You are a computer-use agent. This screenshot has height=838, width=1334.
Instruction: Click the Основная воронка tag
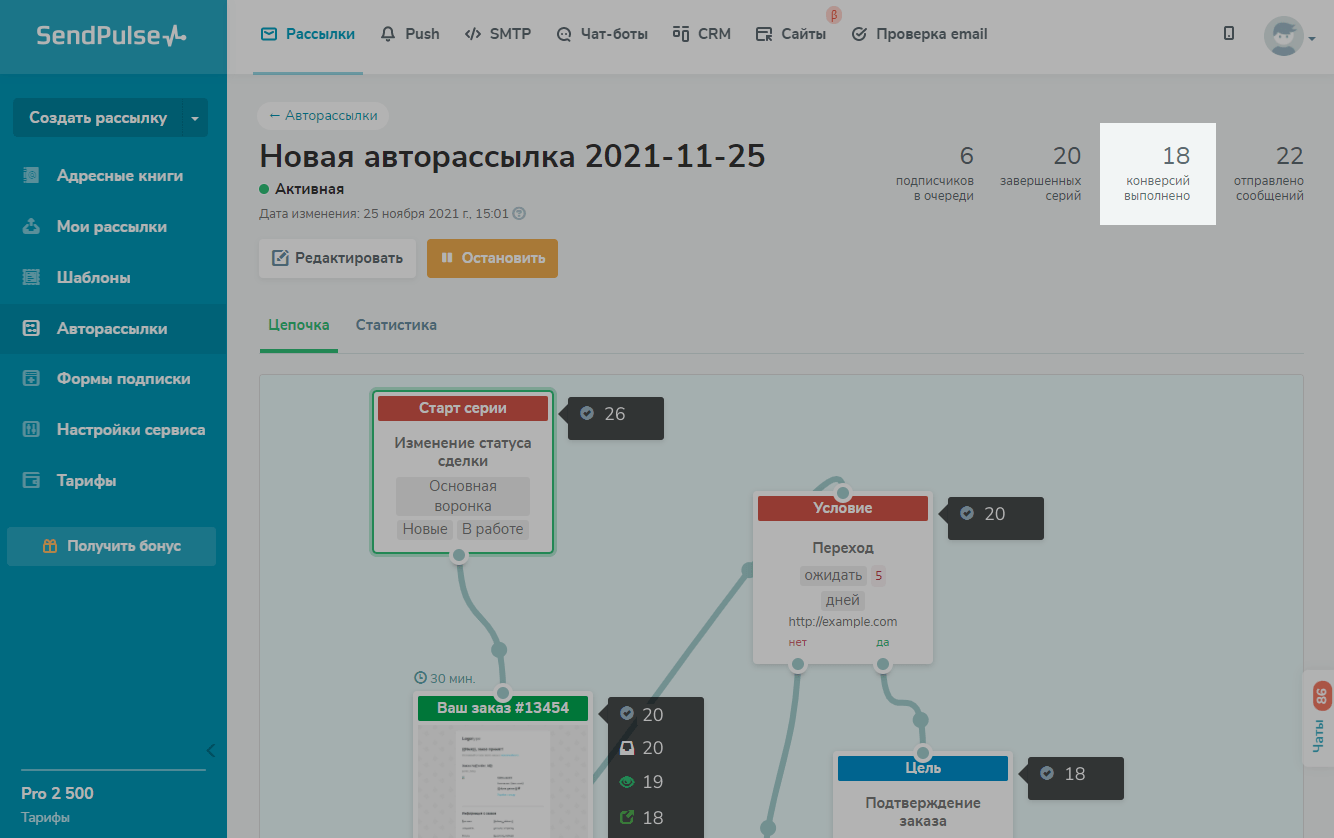click(463, 496)
